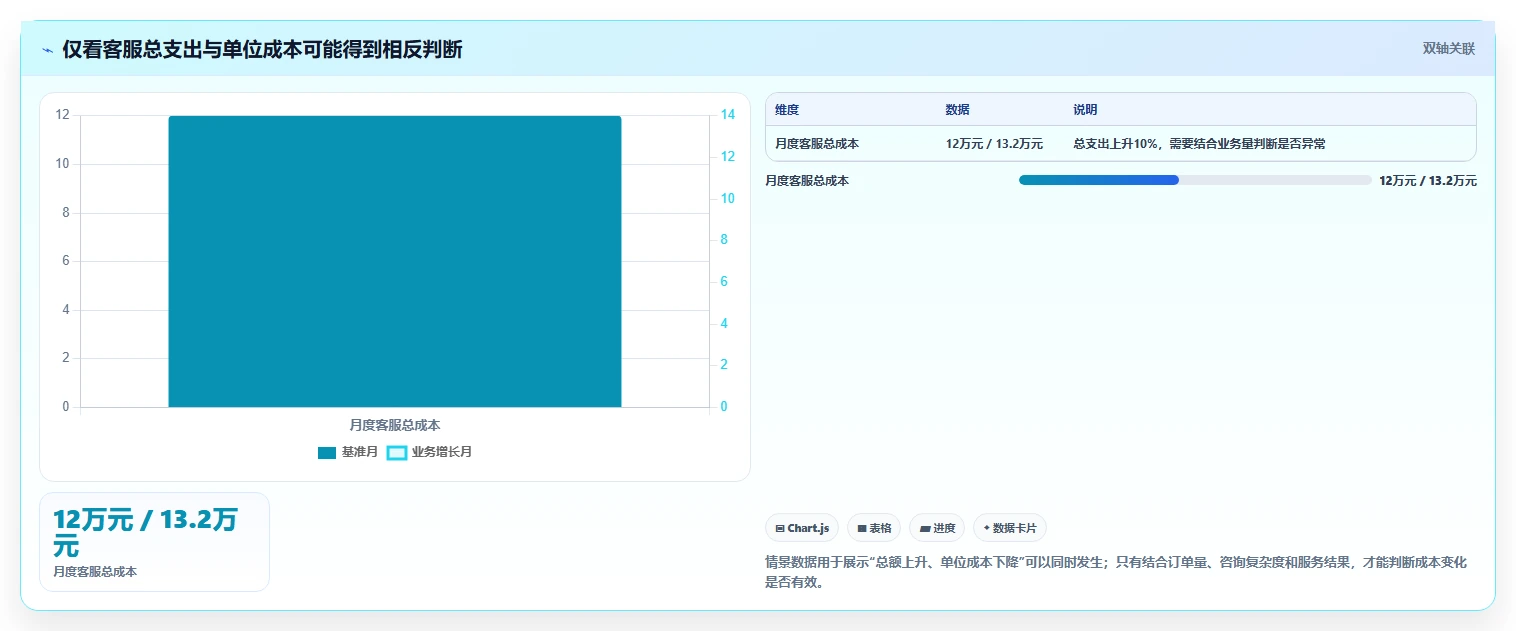Click the 维度 table column header

point(787,110)
